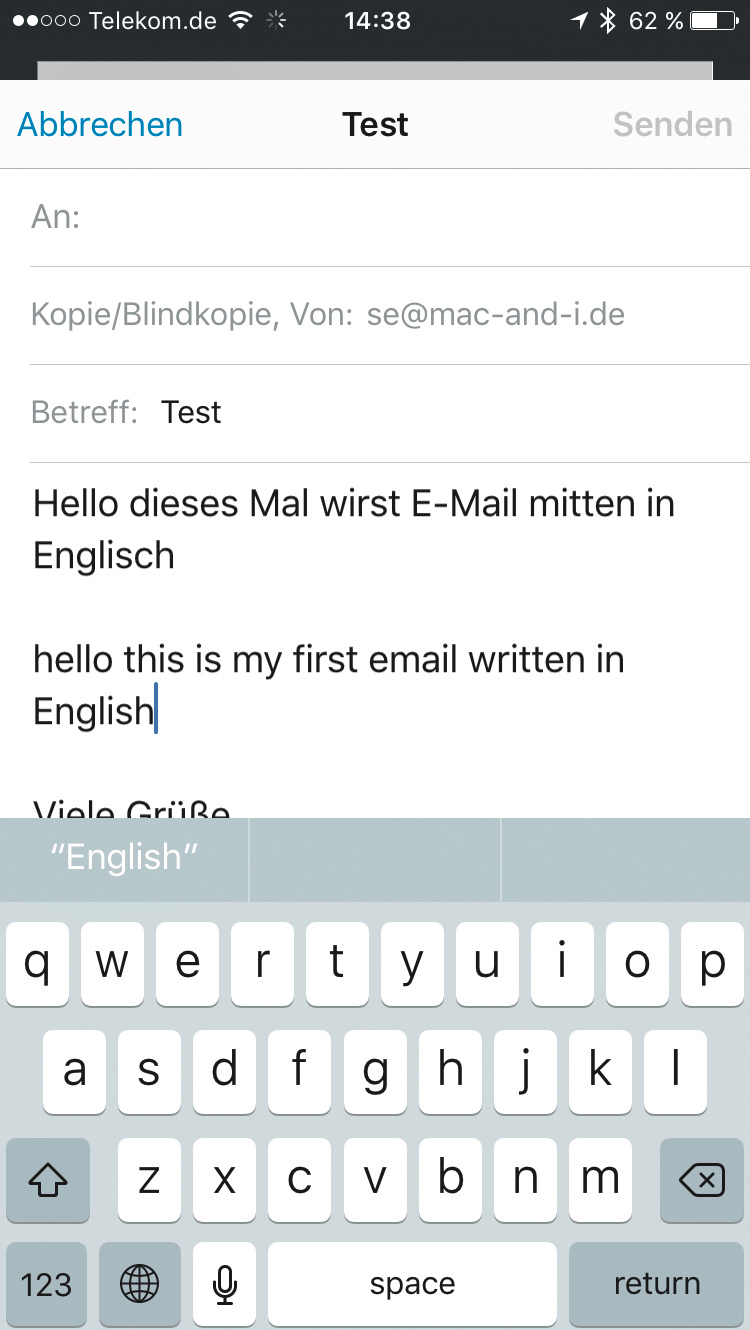Tap the Bluetooth status bar icon
The width and height of the screenshot is (750, 1330).
(x=607, y=20)
